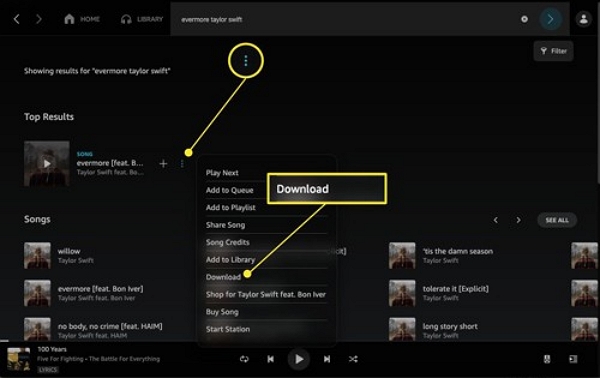This screenshot has width=600, height=378.
Task: Submit search with the round arrow button
Action: [x=550, y=19]
